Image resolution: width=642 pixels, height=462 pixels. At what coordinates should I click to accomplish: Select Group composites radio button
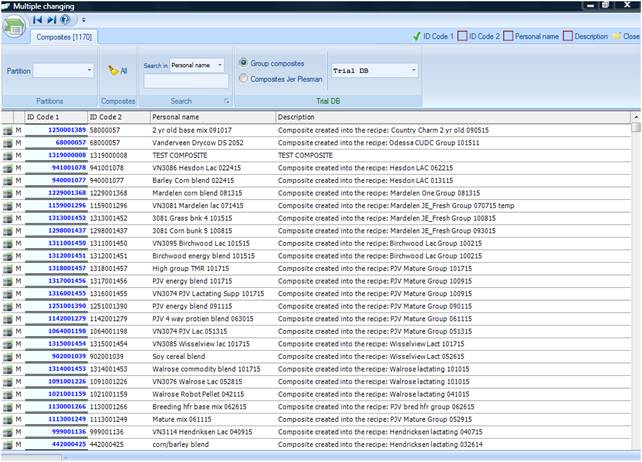click(243, 63)
